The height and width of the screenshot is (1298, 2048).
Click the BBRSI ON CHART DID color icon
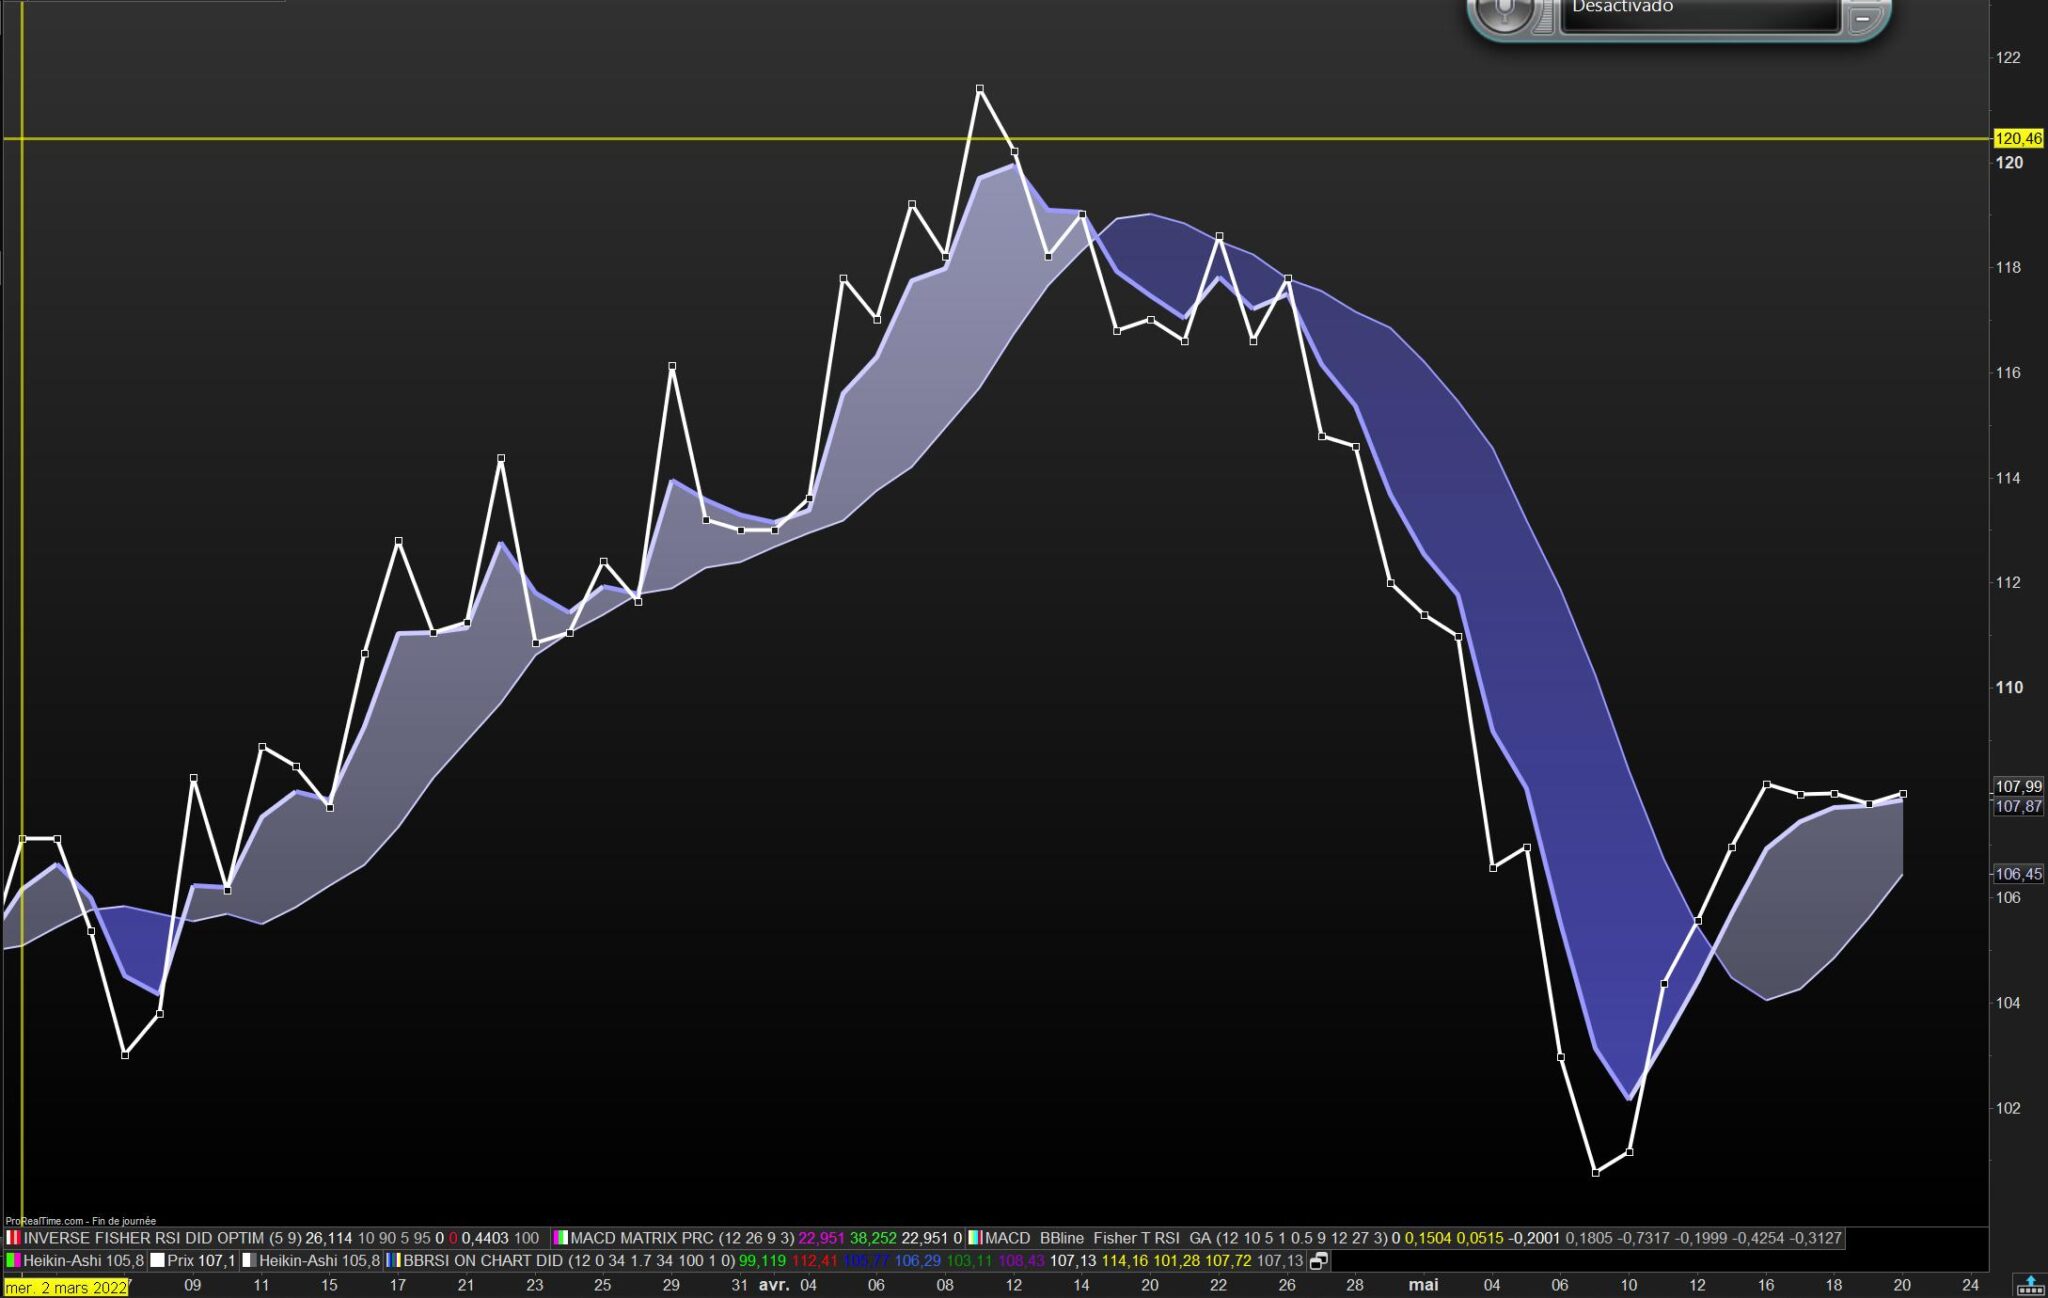(393, 1261)
